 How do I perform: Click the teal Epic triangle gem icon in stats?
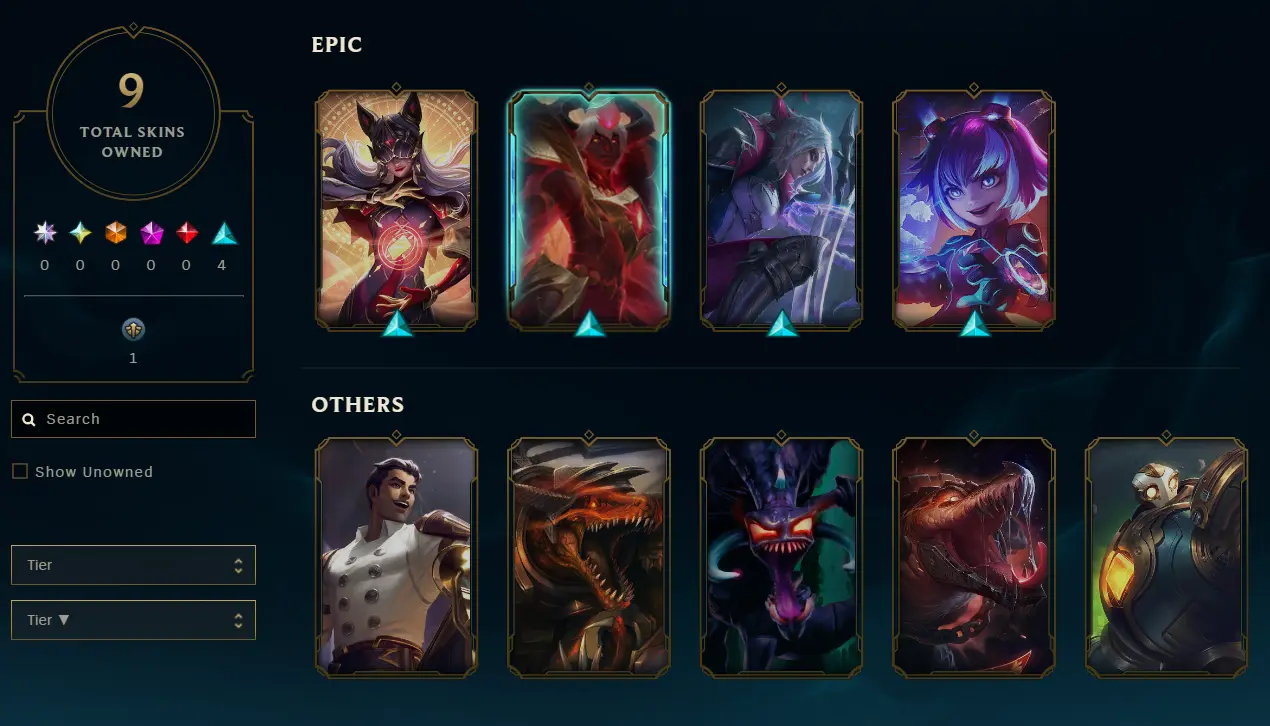coord(224,233)
